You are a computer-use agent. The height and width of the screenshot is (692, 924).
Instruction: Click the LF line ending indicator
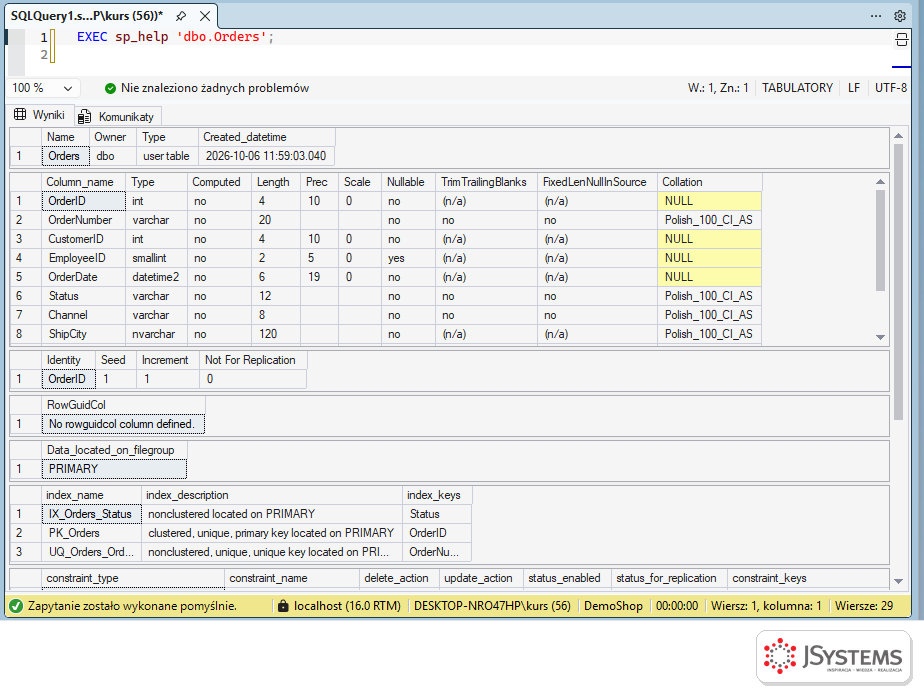[854, 88]
